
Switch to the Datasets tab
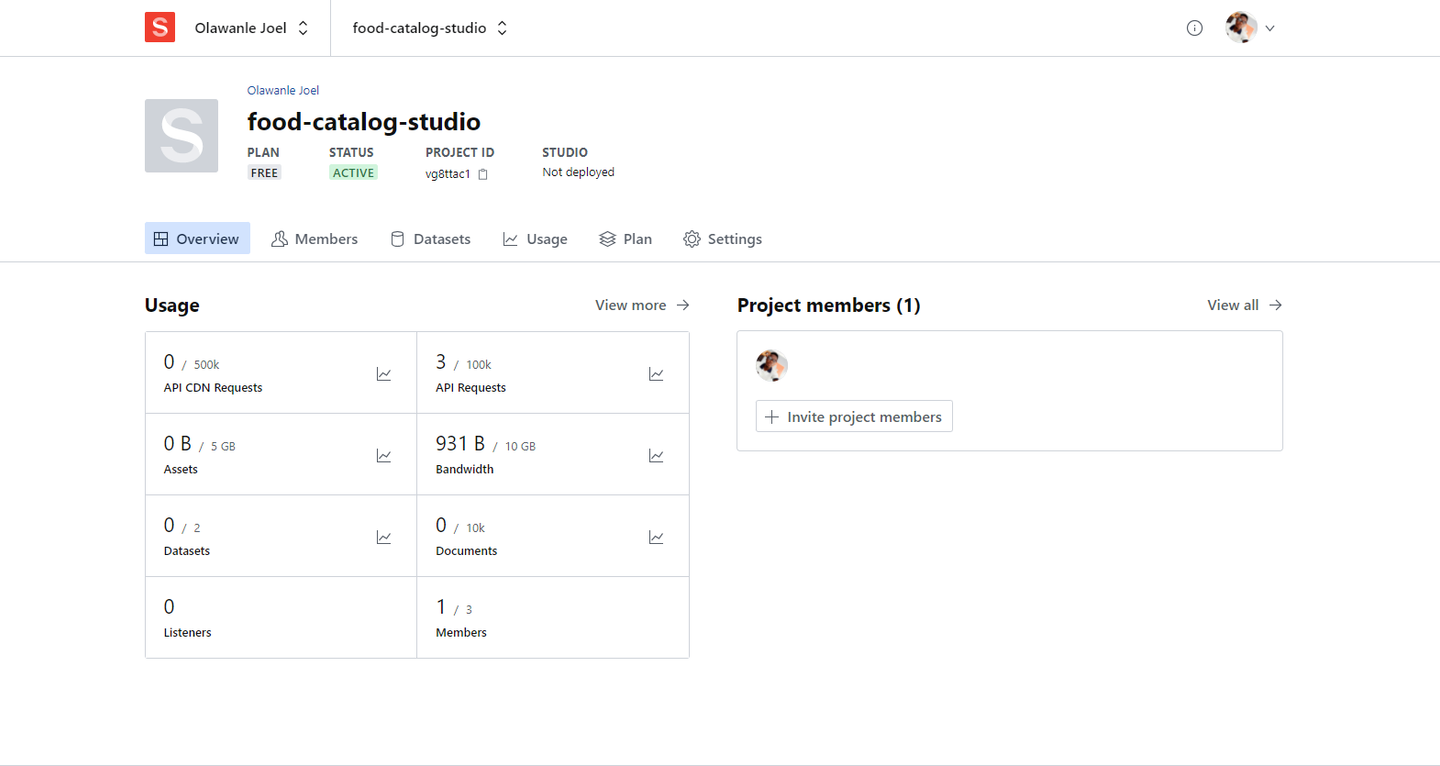[x=429, y=238]
